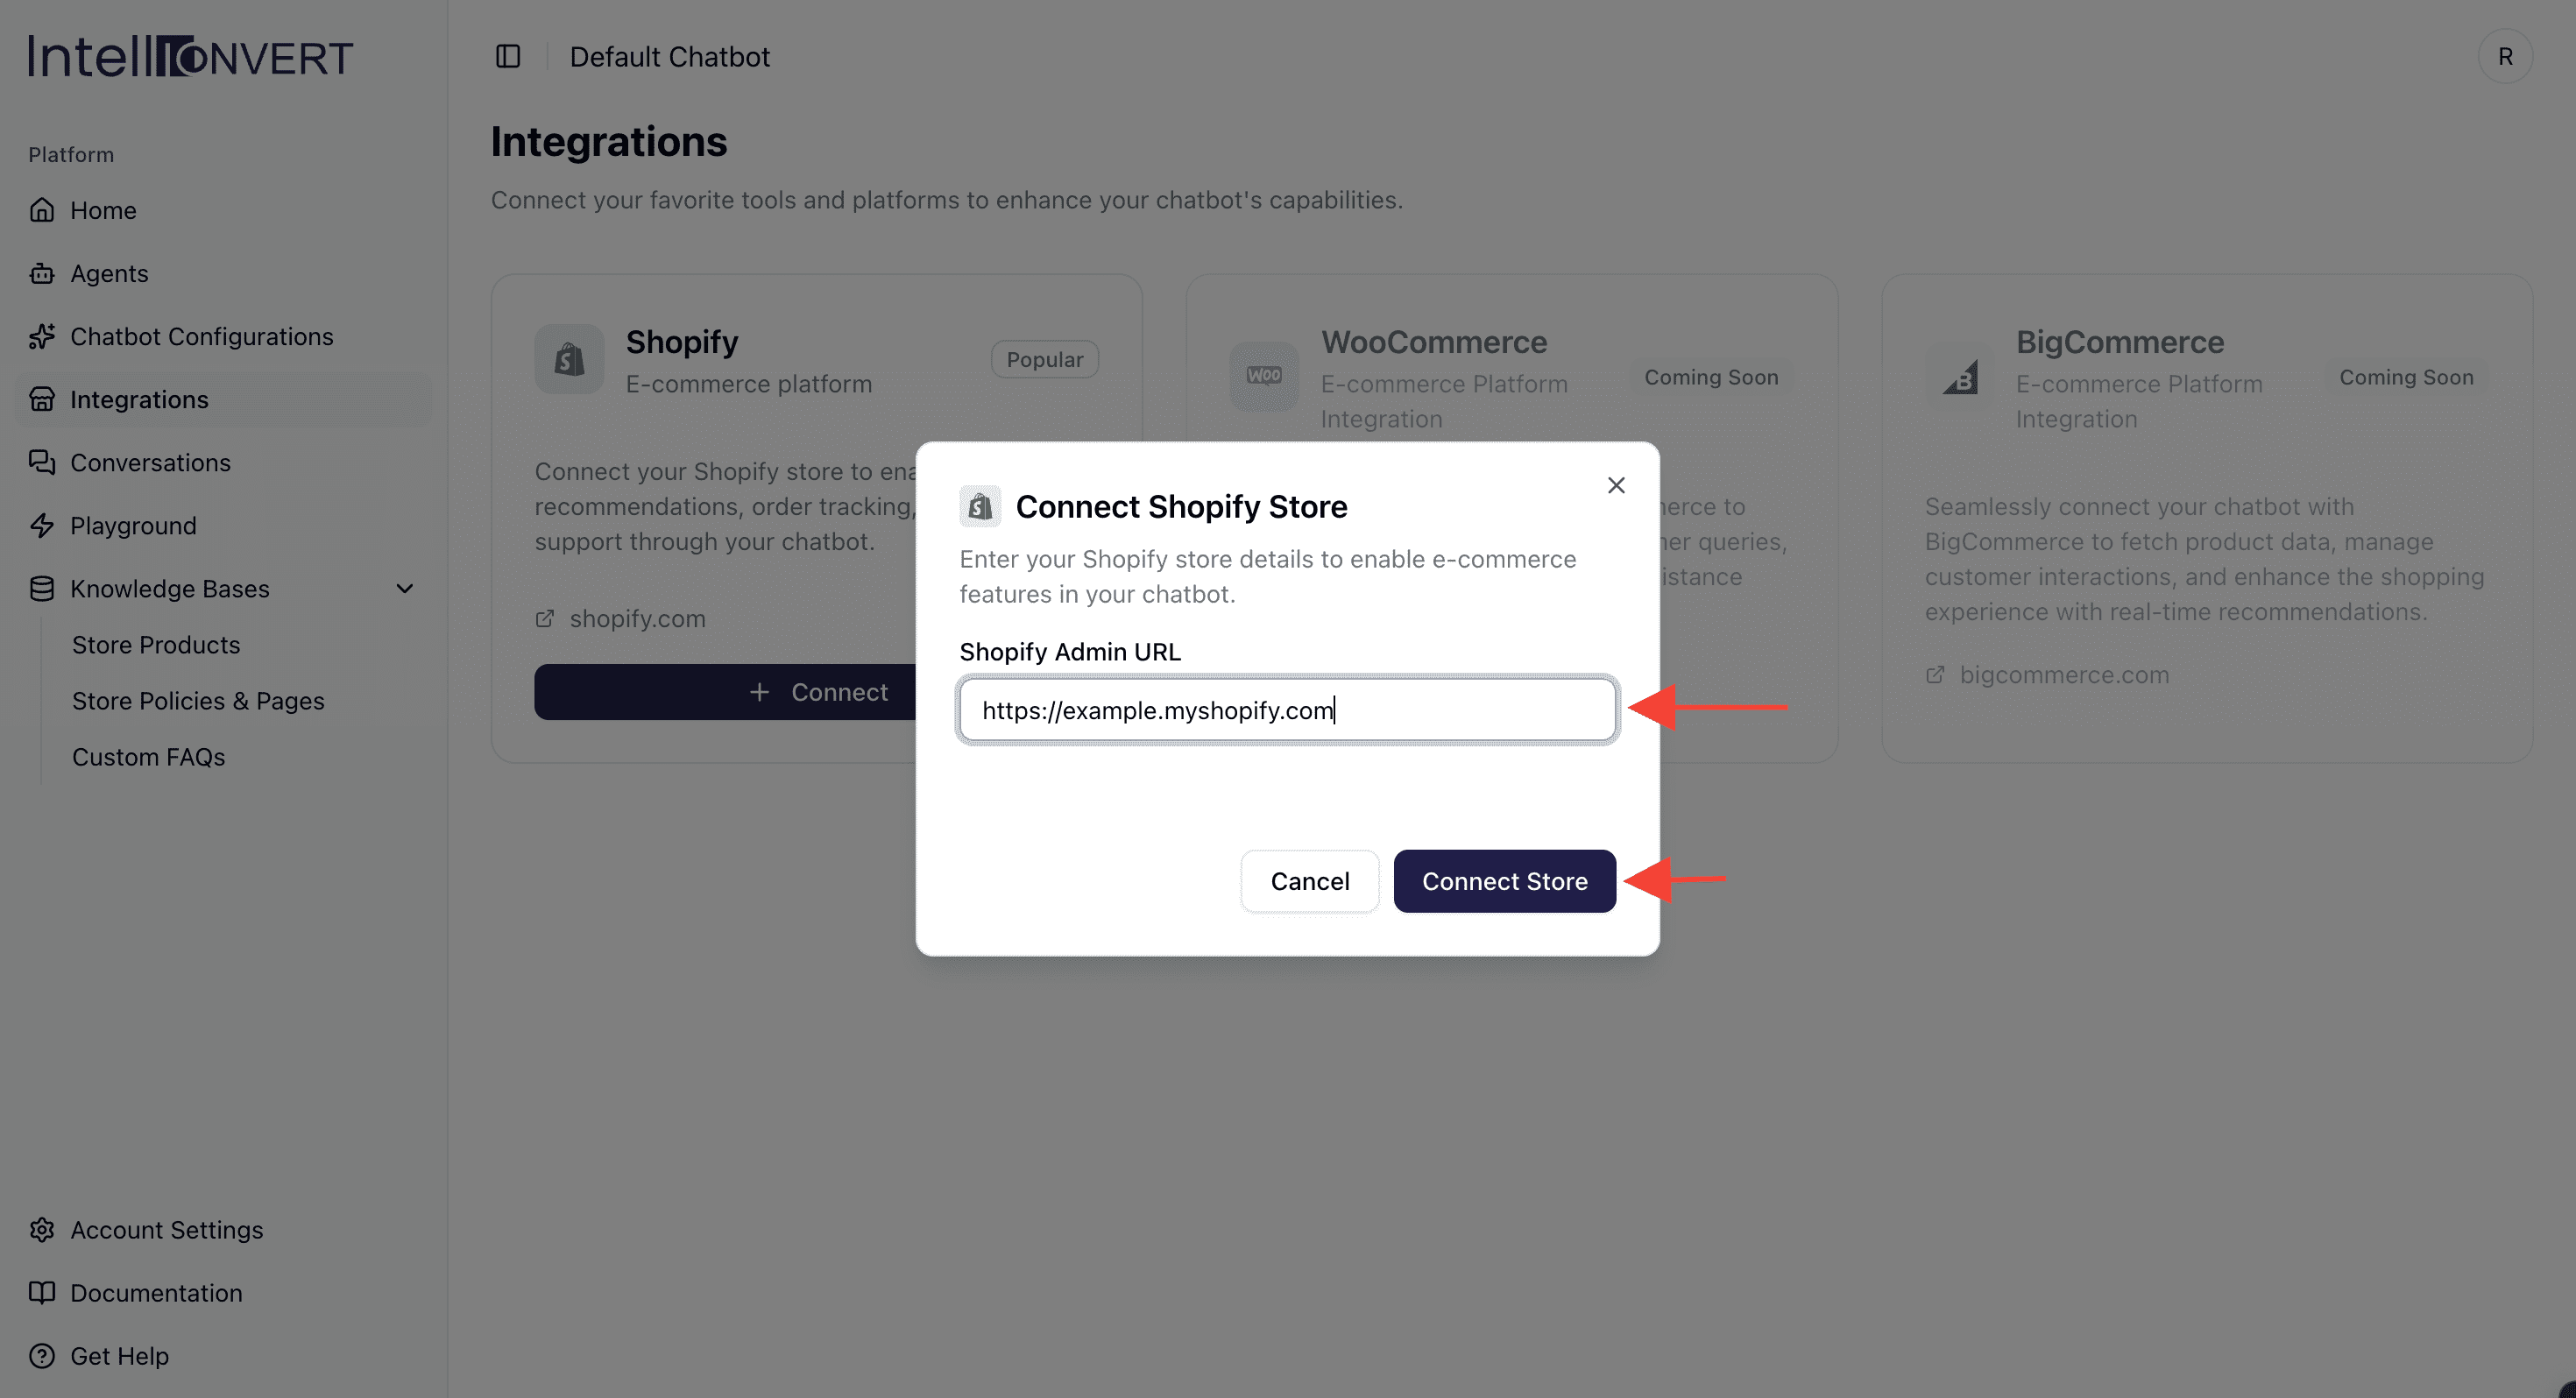Open the Get Help question icon

[42, 1355]
